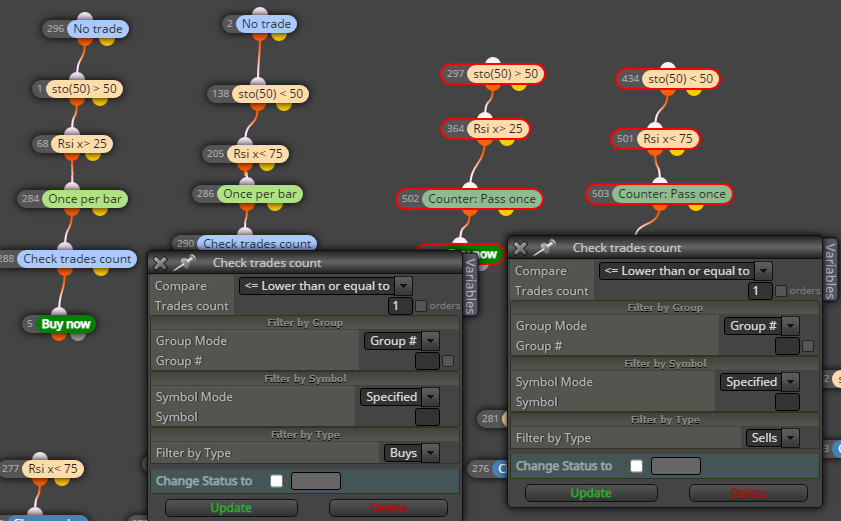
Task: Select node 286 Once per bar
Action: click(247, 194)
